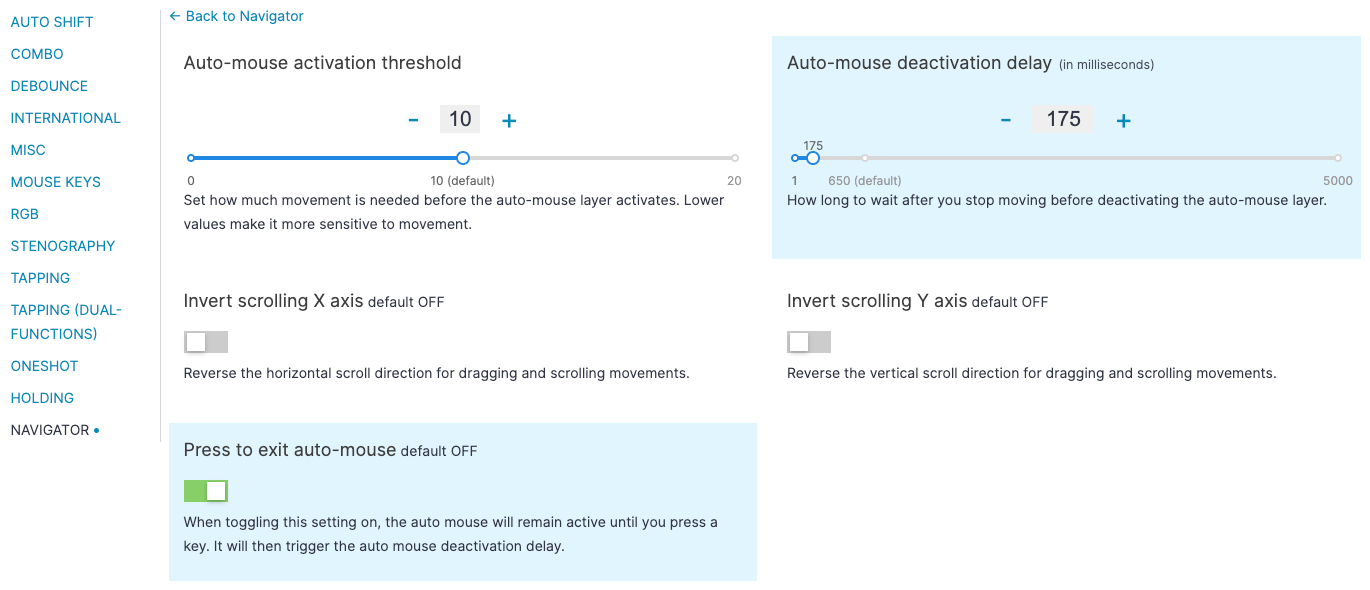
Task: Click the activation threshold value field
Action: pos(460,119)
